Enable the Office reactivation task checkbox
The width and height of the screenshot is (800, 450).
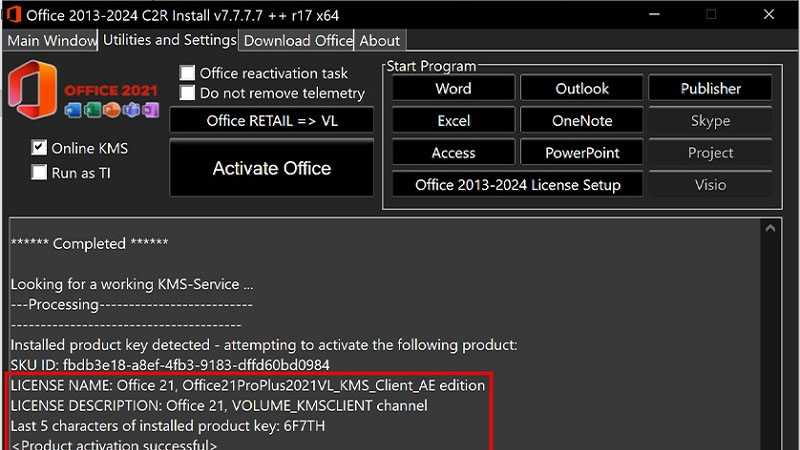(x=187, y=73)
